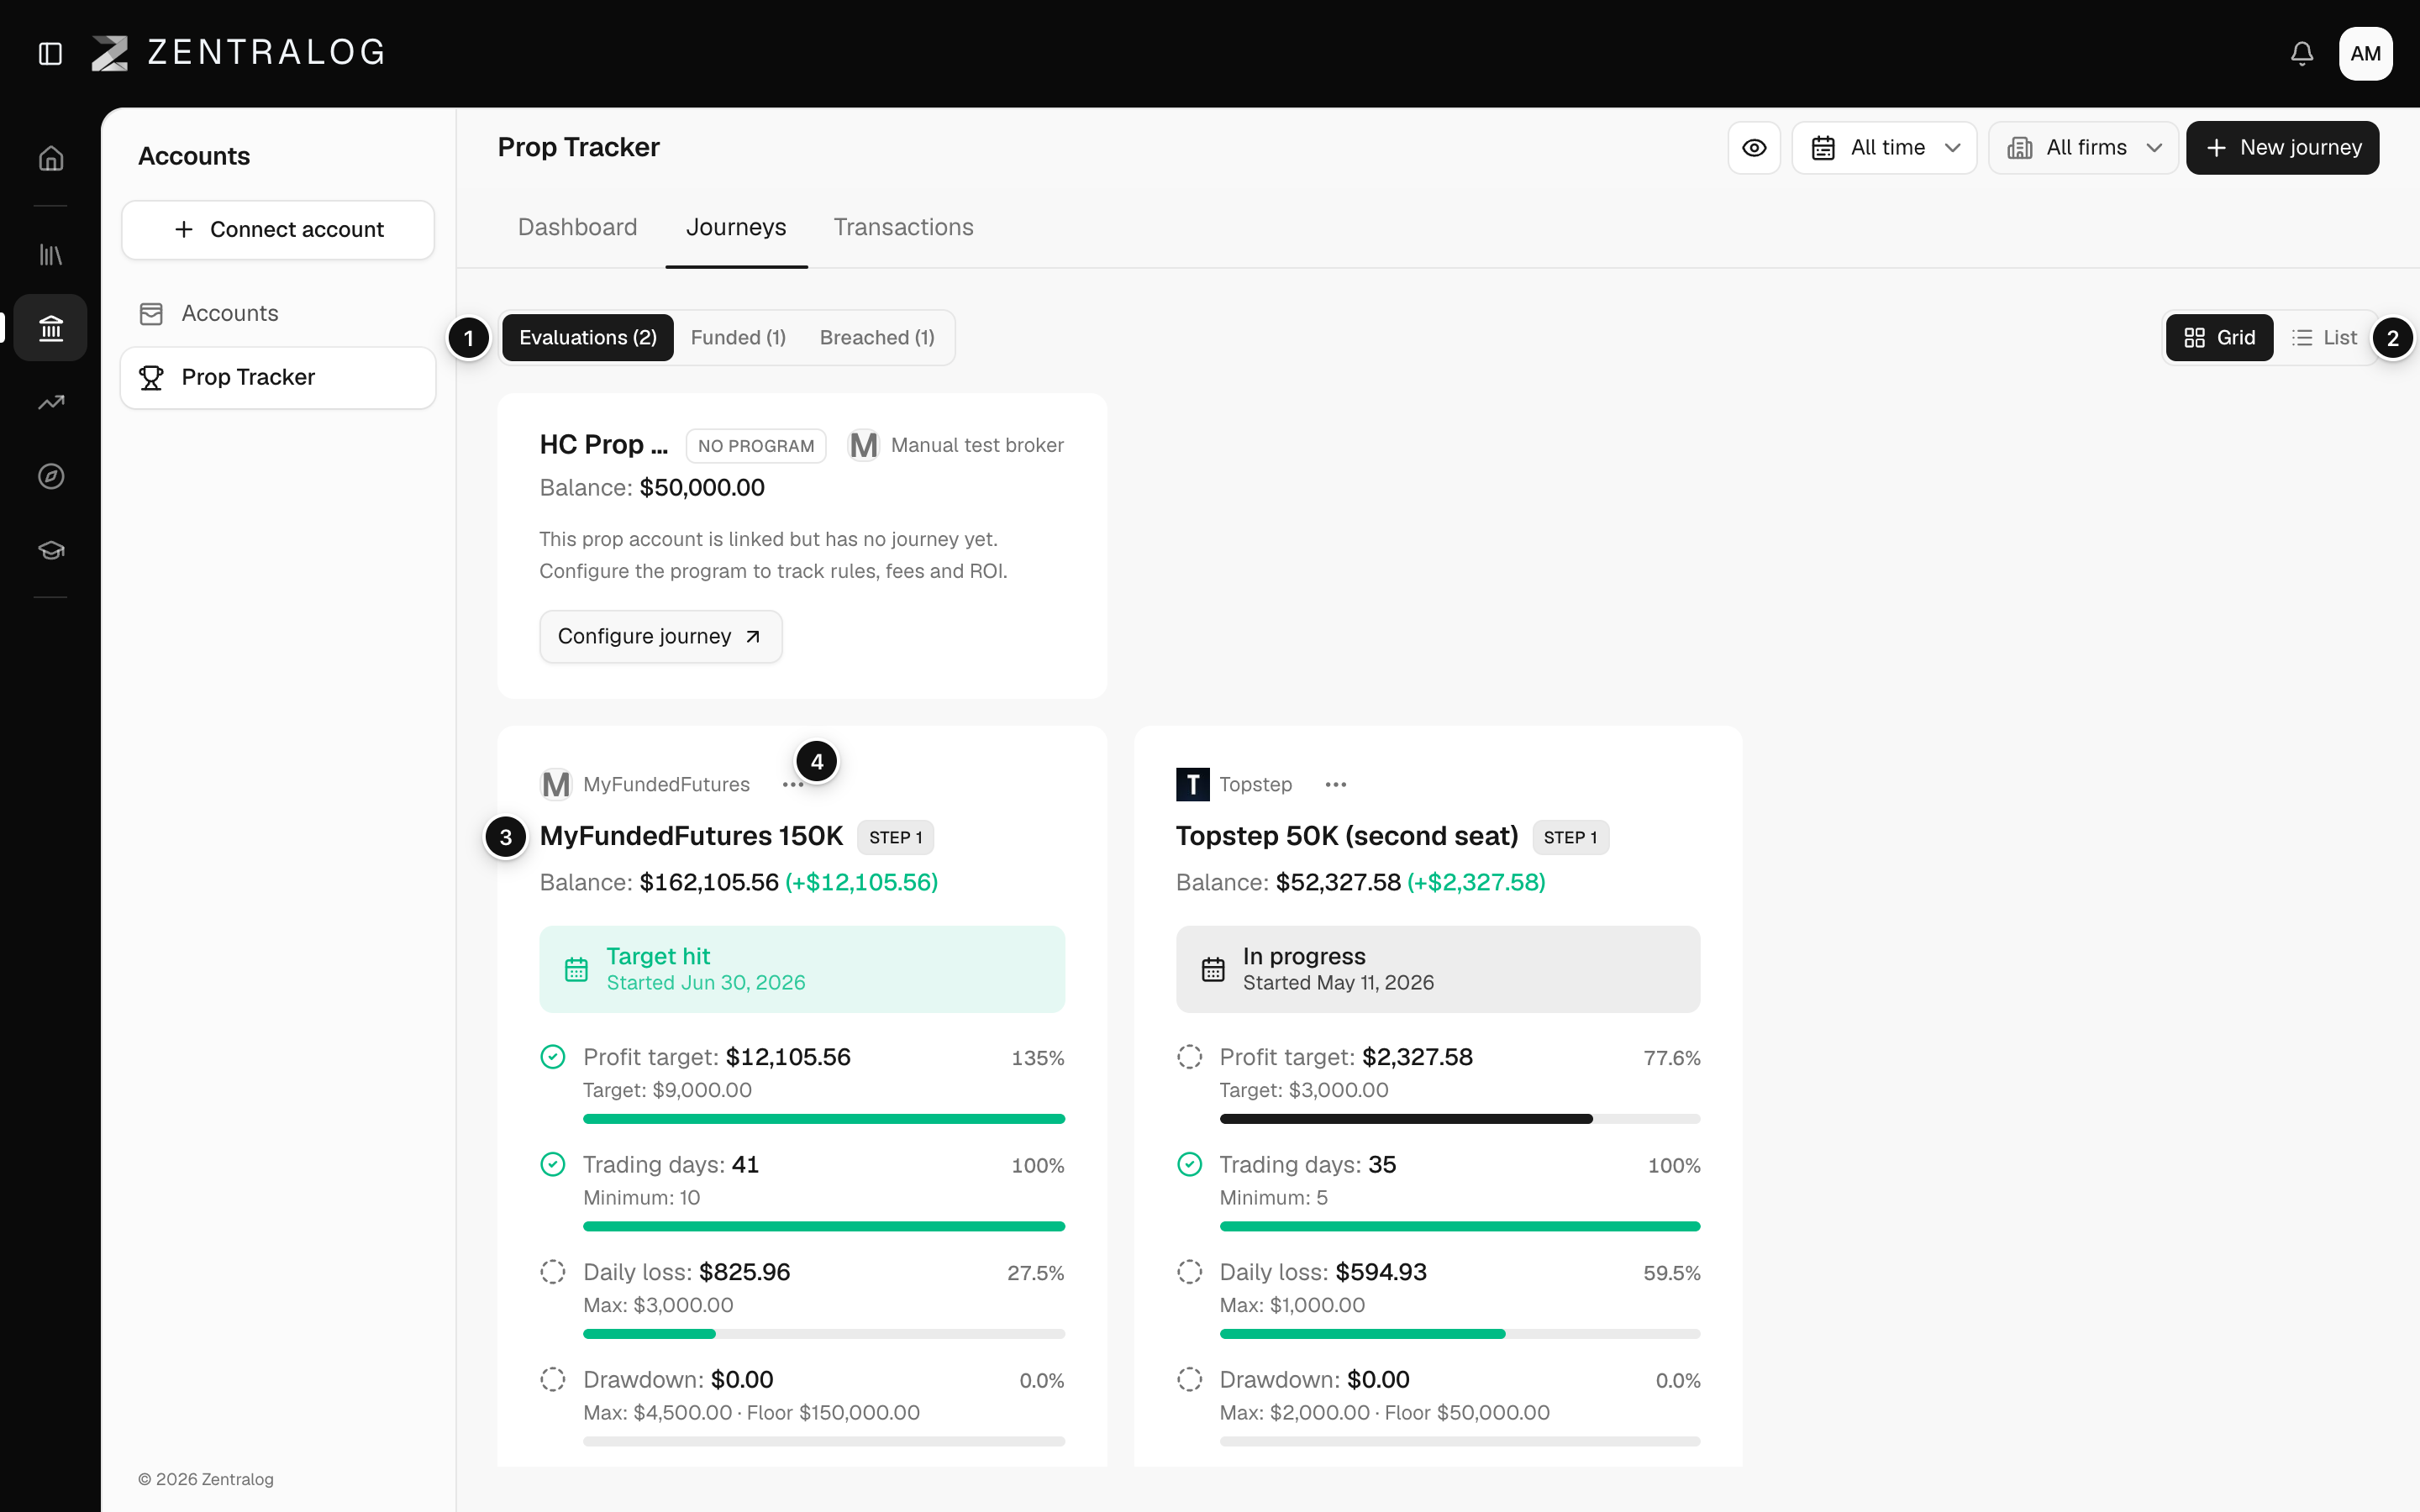
Task: Open the Transactions tab
Action: [903, 228]
